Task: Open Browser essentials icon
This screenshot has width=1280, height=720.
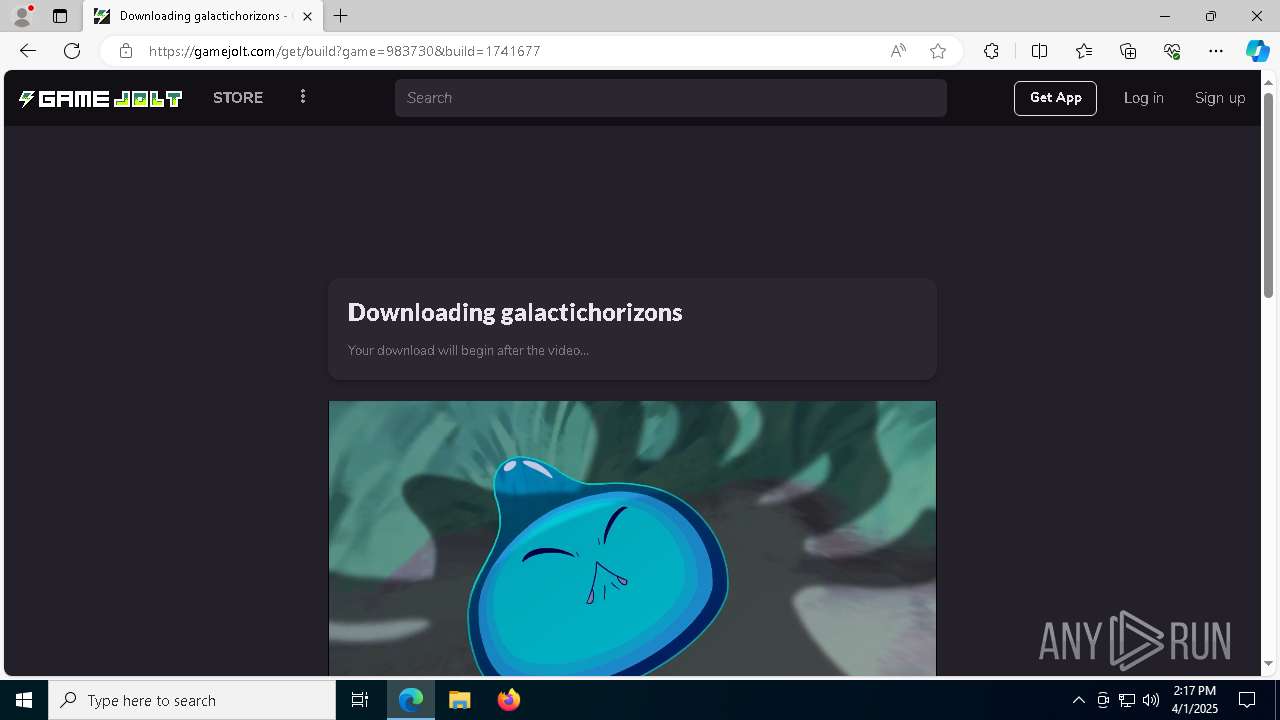Action: (1172, 51)
